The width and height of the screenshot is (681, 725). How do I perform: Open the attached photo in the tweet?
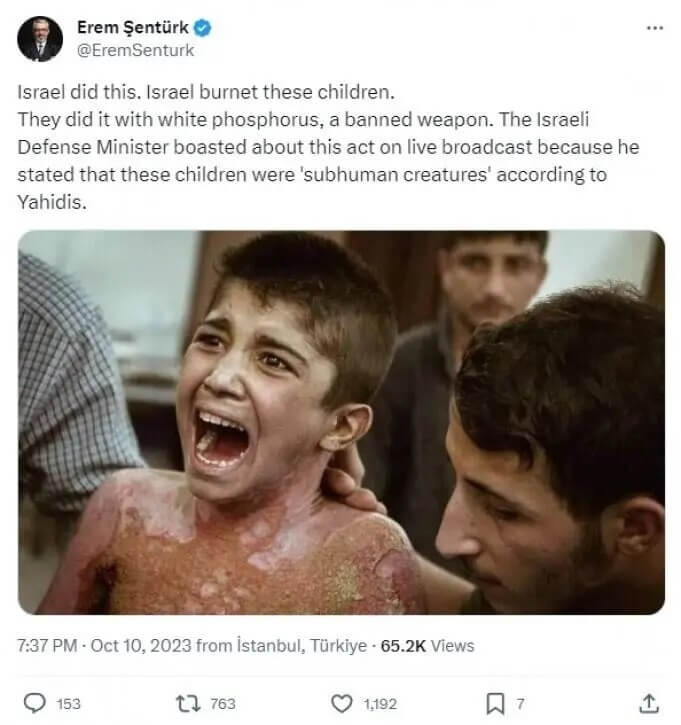[341, 422]
